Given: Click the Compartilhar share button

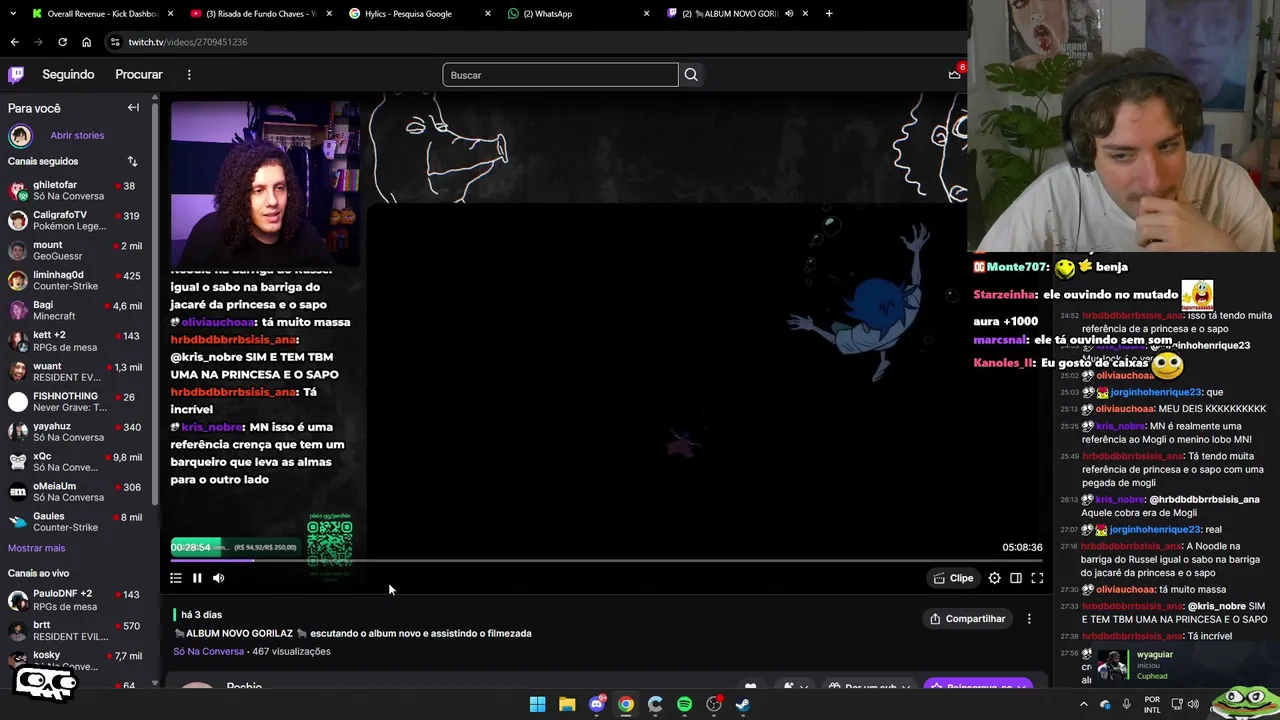Looking at the screenshot, I should pos(967,619).
